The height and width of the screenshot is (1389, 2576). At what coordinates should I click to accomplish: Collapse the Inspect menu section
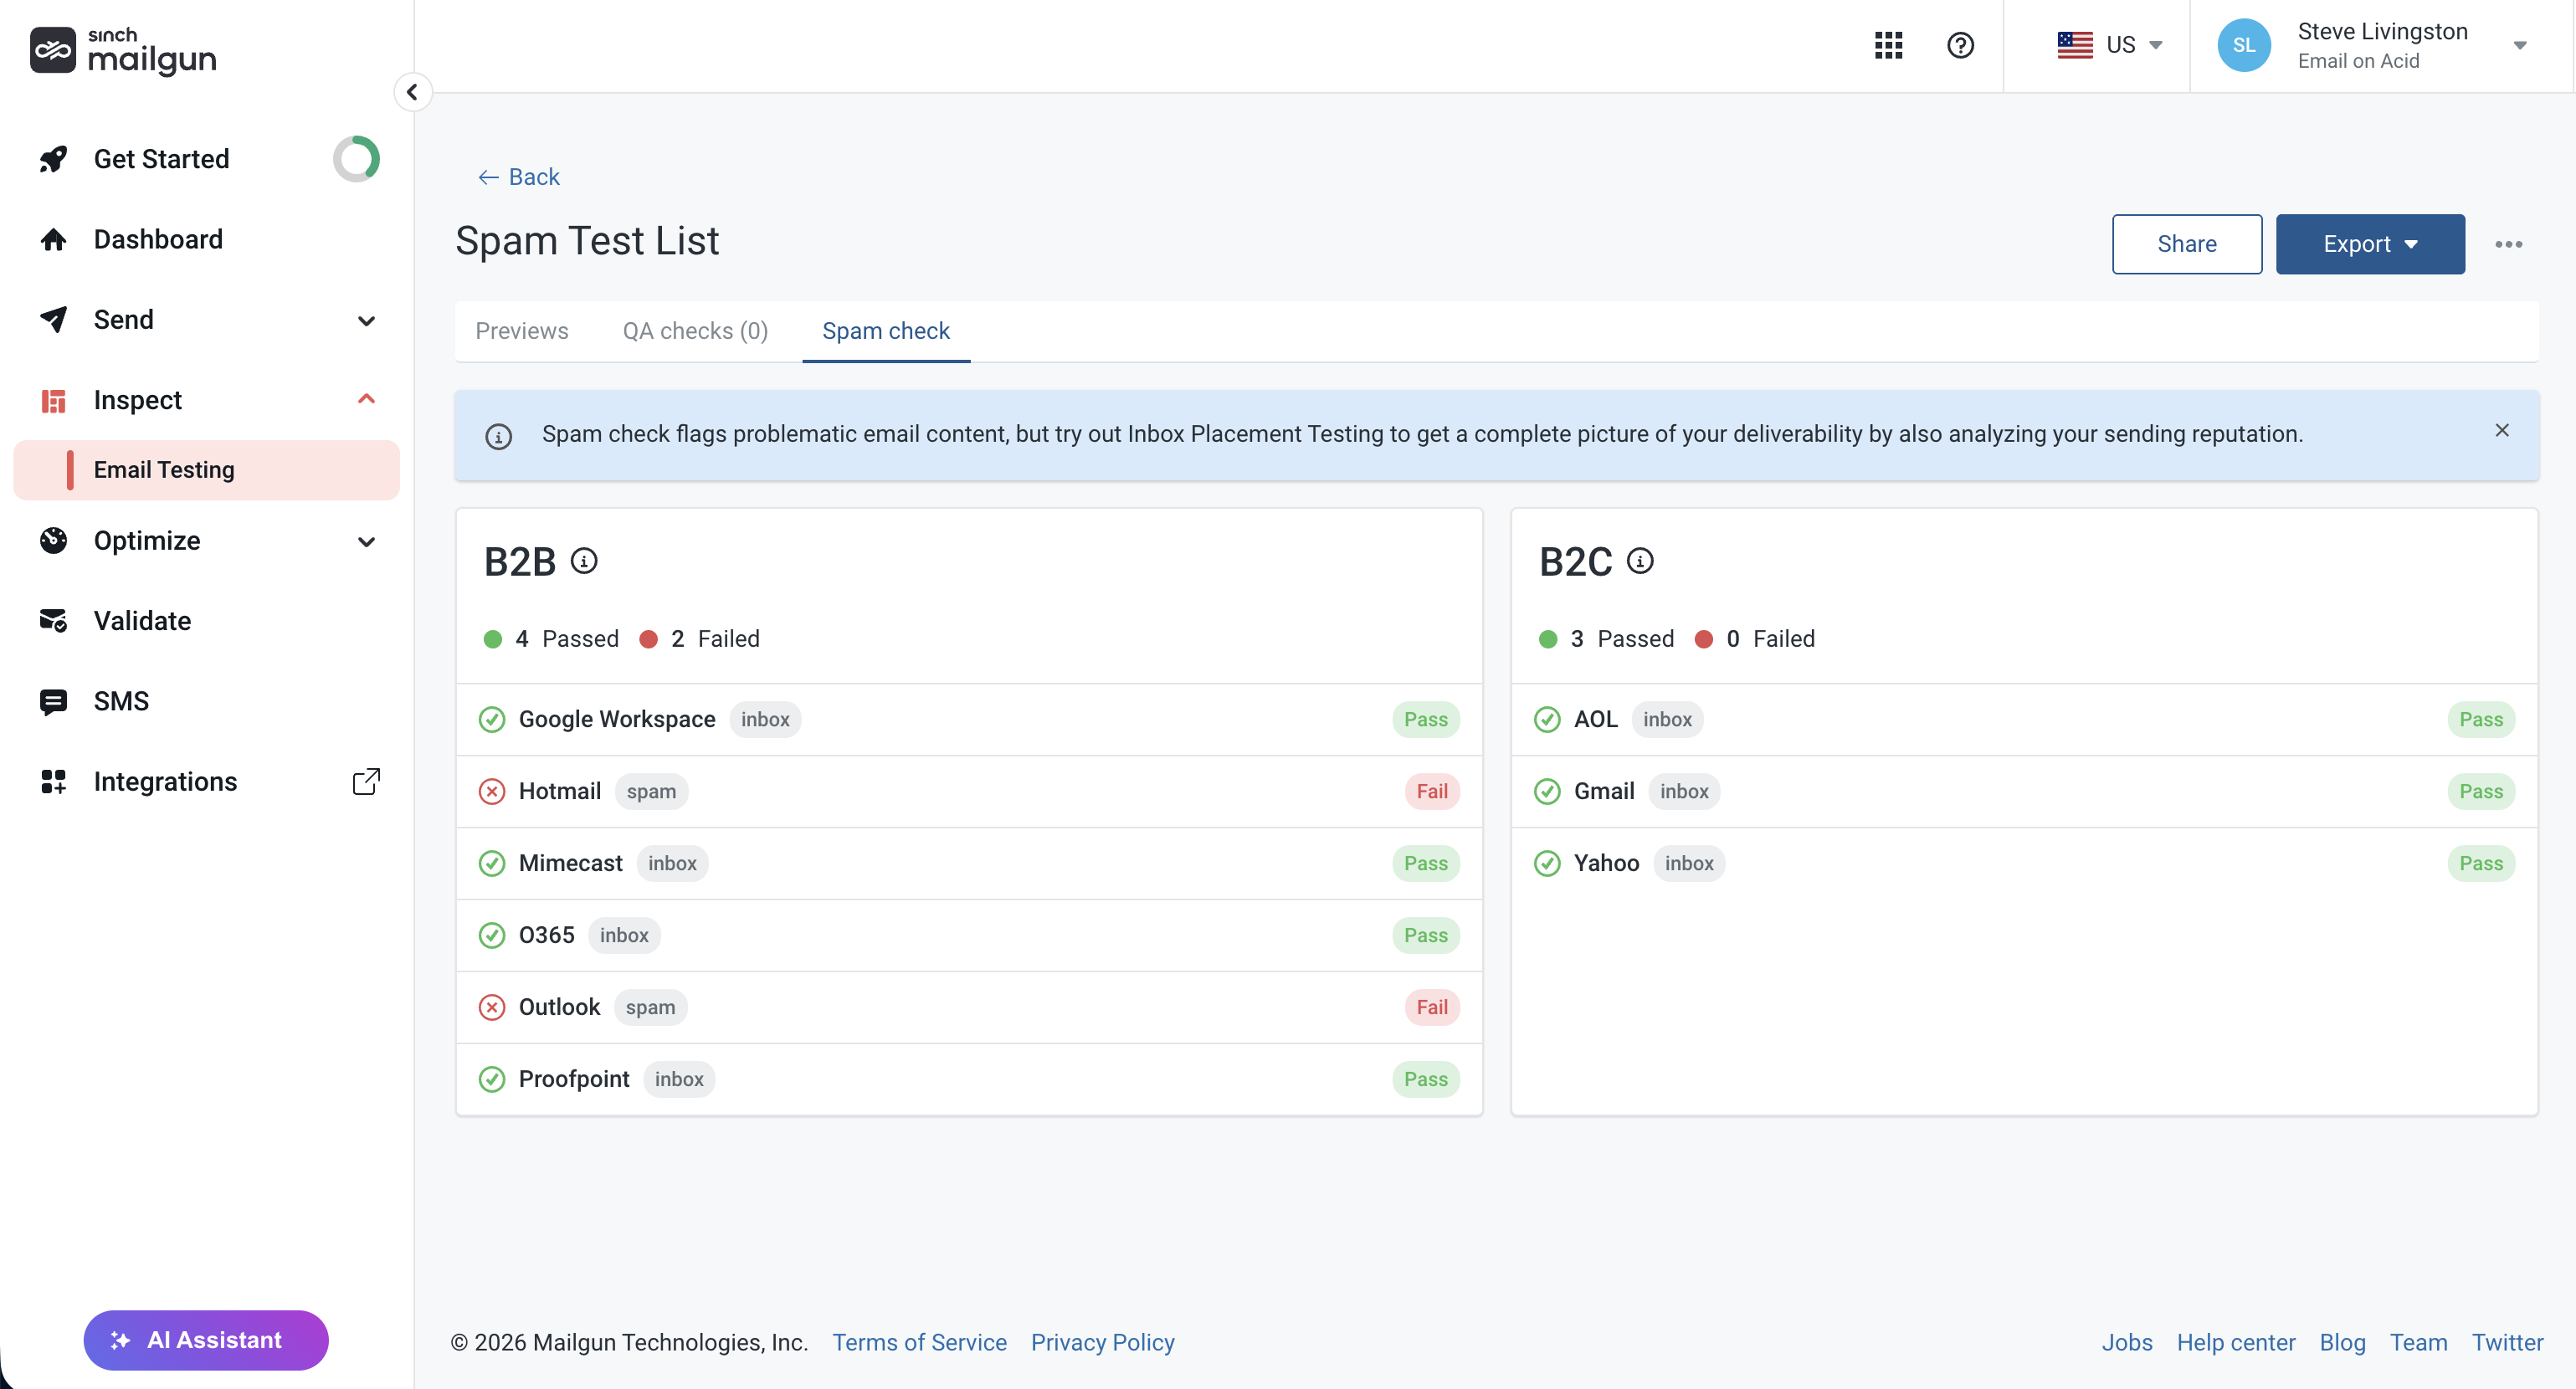(x=366, y=399)
